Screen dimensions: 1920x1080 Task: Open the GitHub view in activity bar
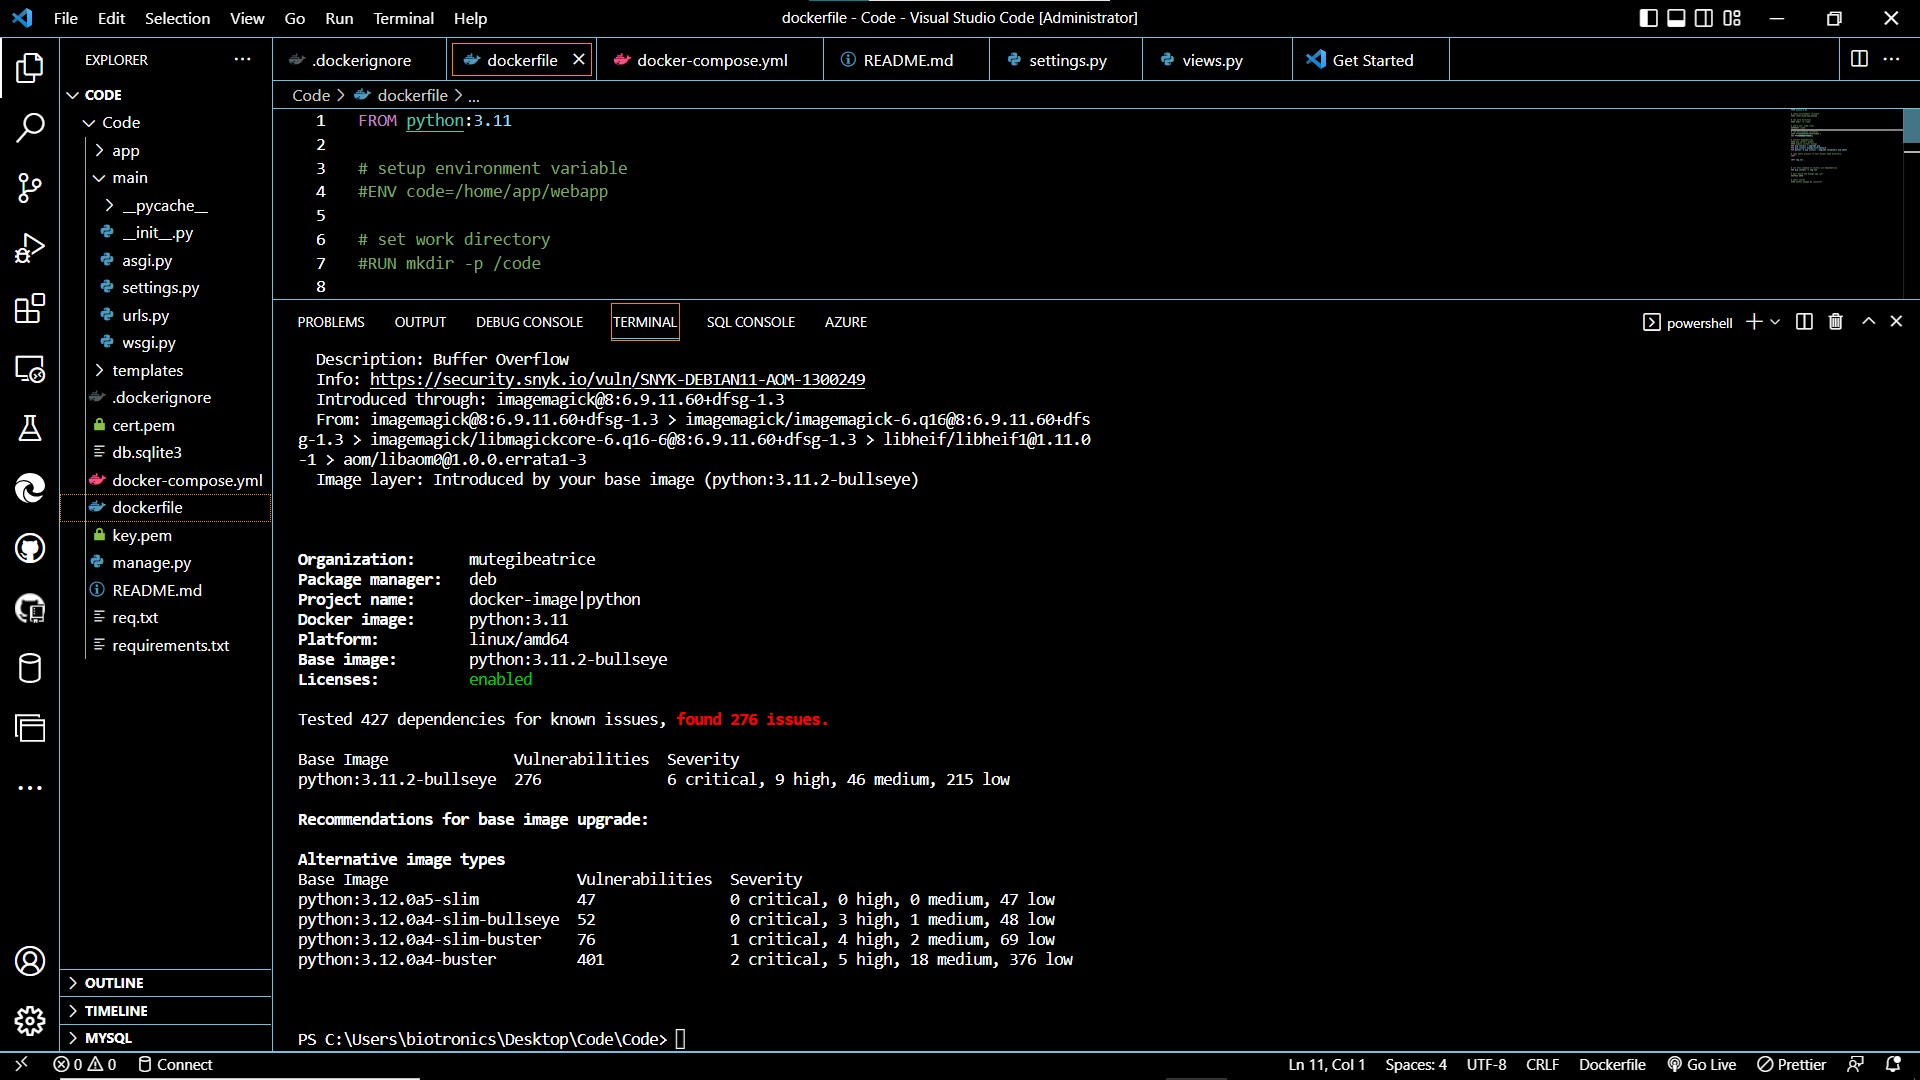tap(30, 548)
